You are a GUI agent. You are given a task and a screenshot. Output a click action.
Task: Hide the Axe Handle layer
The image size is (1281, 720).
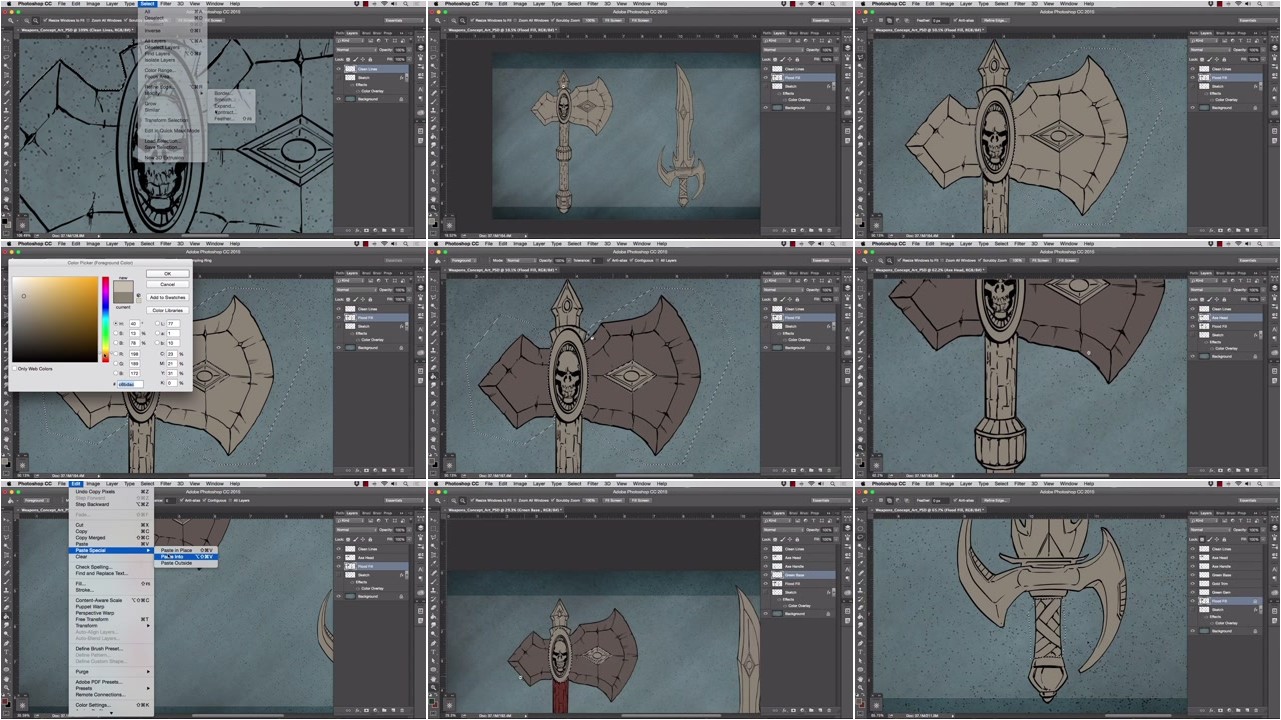(1193, 566)
